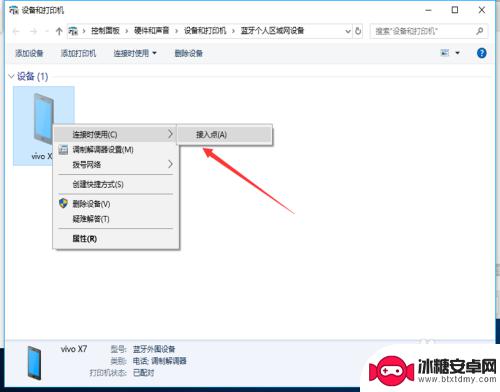Click the vivo X7 name in details pane
This screenshot has height=392, width=500.
(74, 349)
